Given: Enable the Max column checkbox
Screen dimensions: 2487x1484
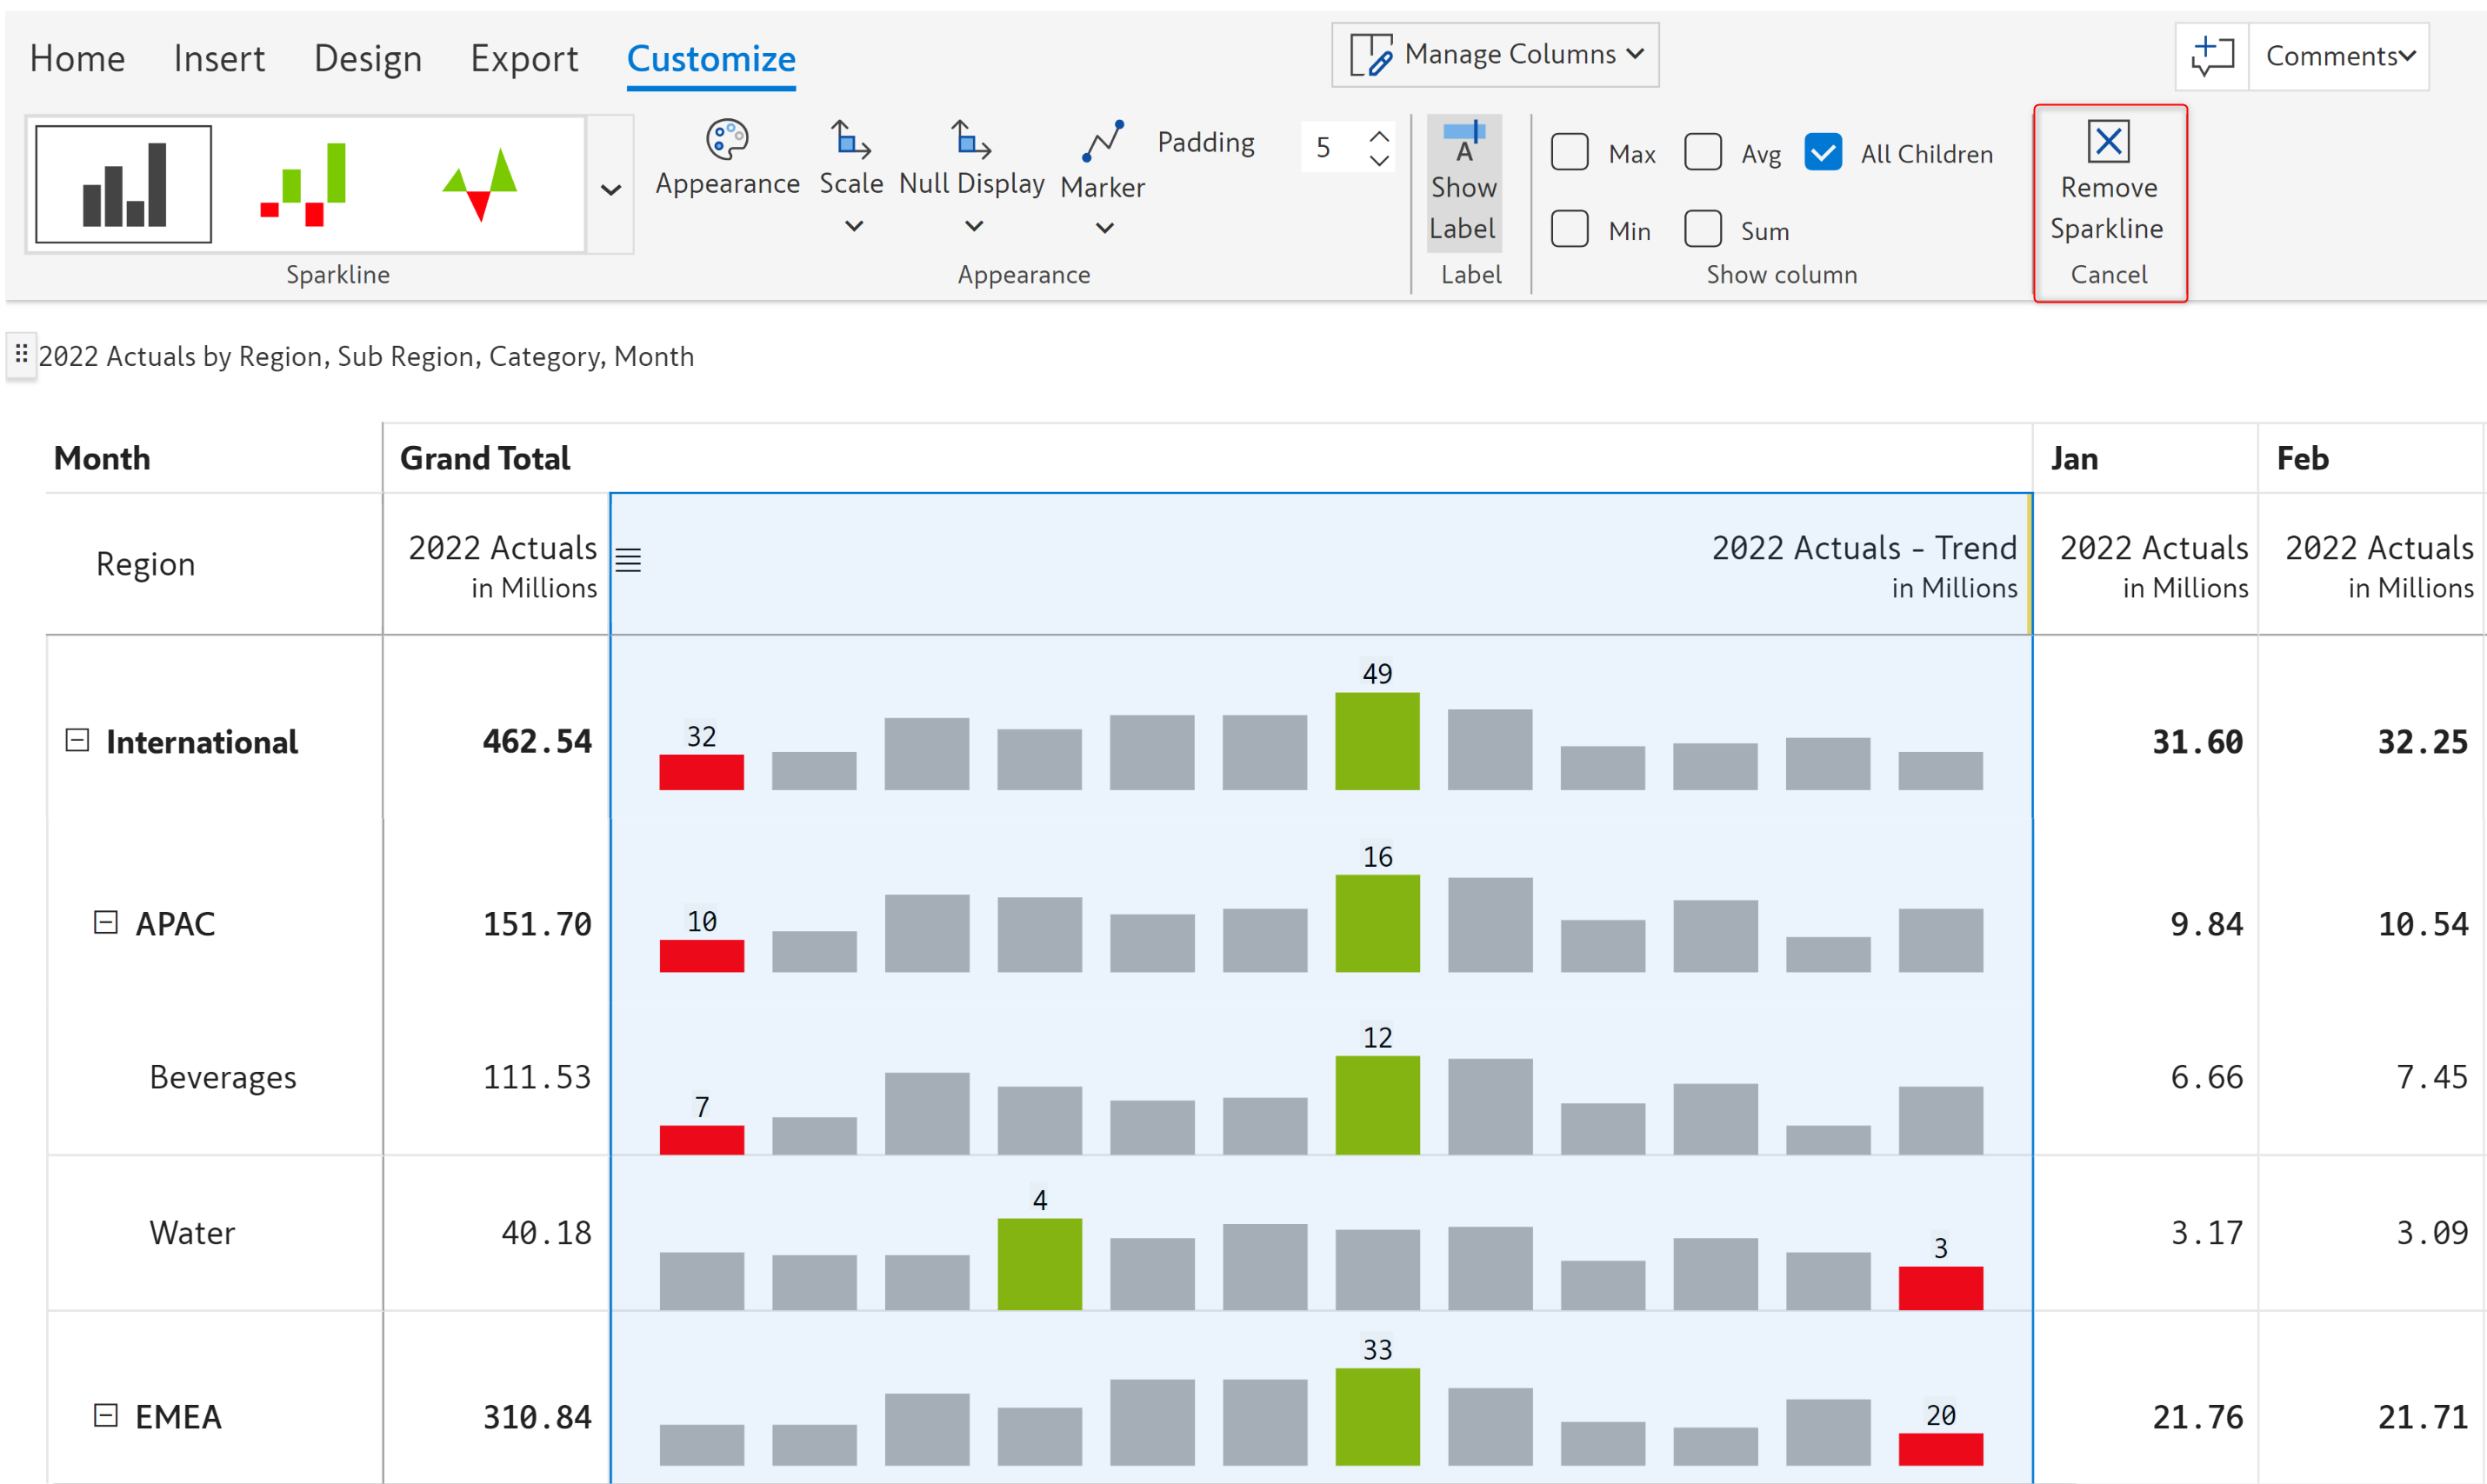Looking at the screenshot, I should 1570,153.
